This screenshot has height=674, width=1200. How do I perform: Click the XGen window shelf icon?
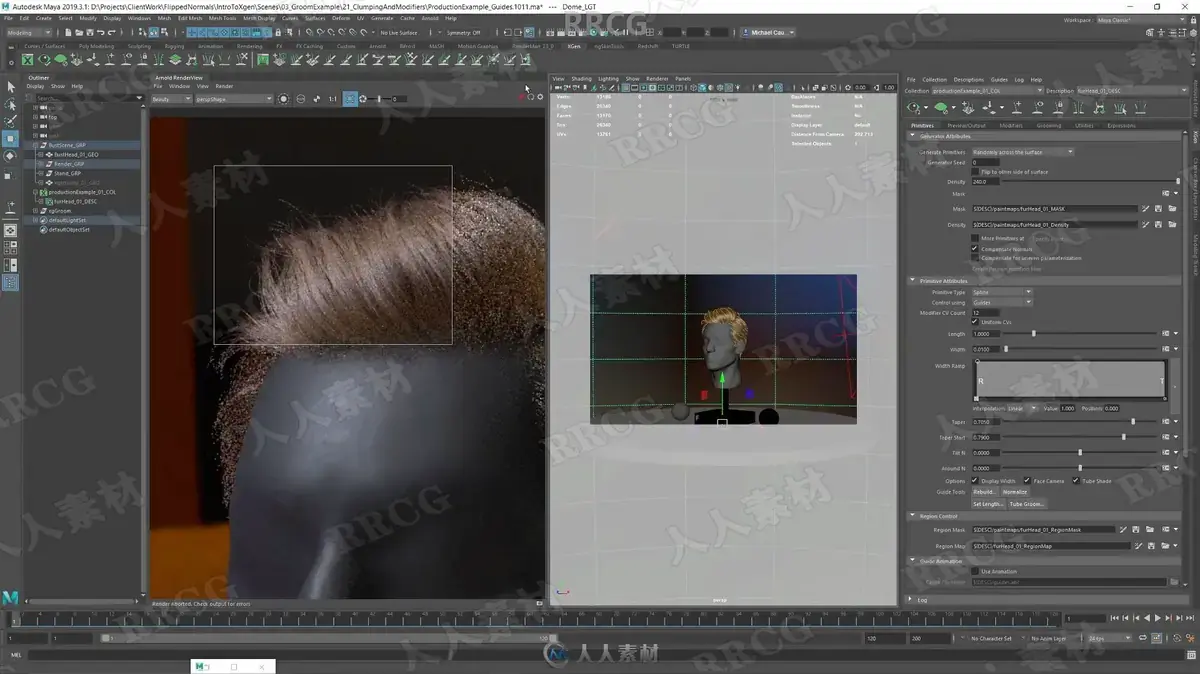(x=28, y=60)
